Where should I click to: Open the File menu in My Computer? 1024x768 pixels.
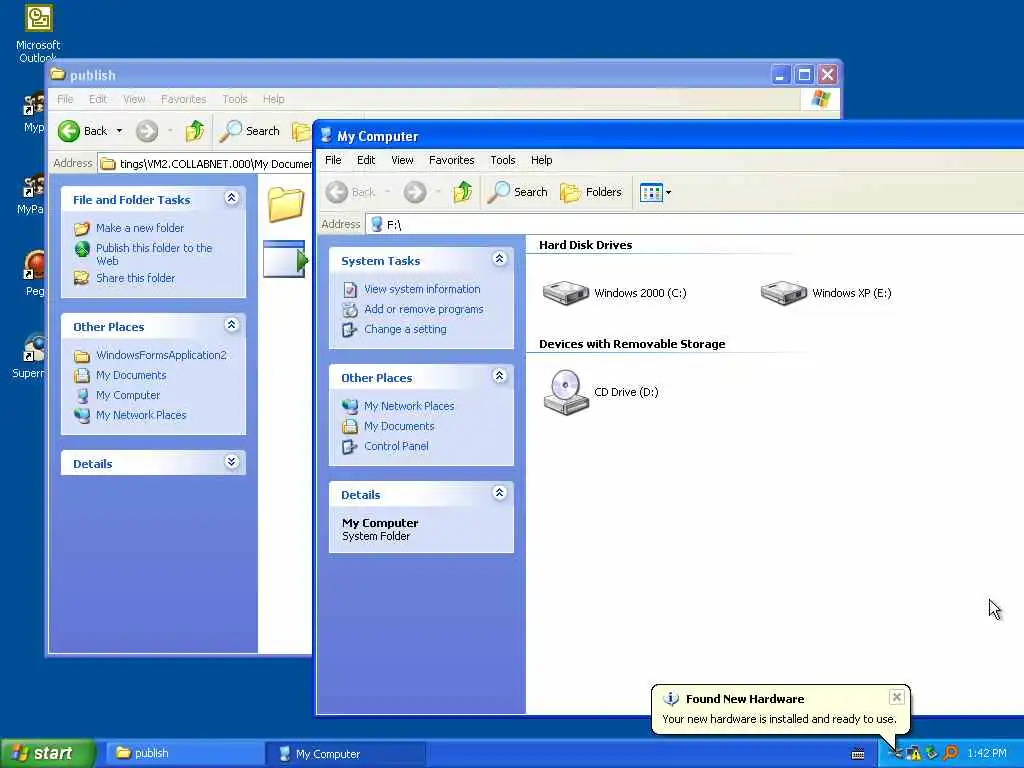[333, 160]
